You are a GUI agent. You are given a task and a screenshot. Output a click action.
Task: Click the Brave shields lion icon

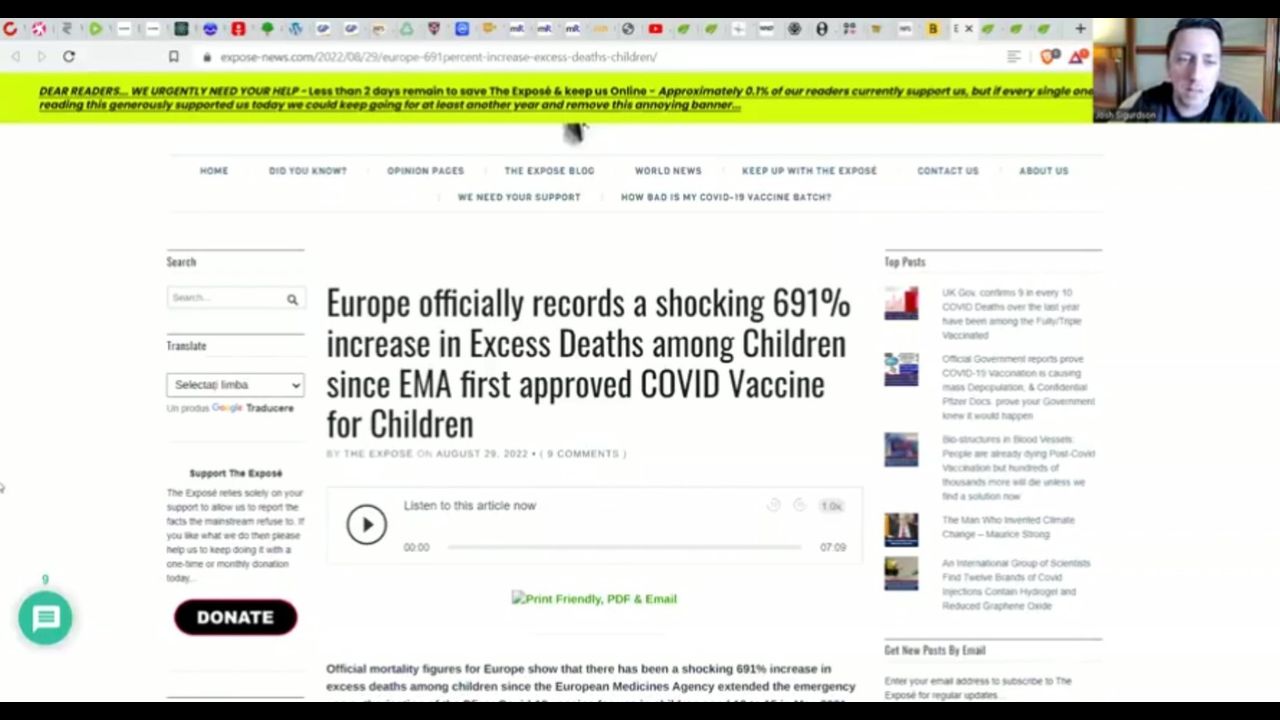click(1049, 57)
